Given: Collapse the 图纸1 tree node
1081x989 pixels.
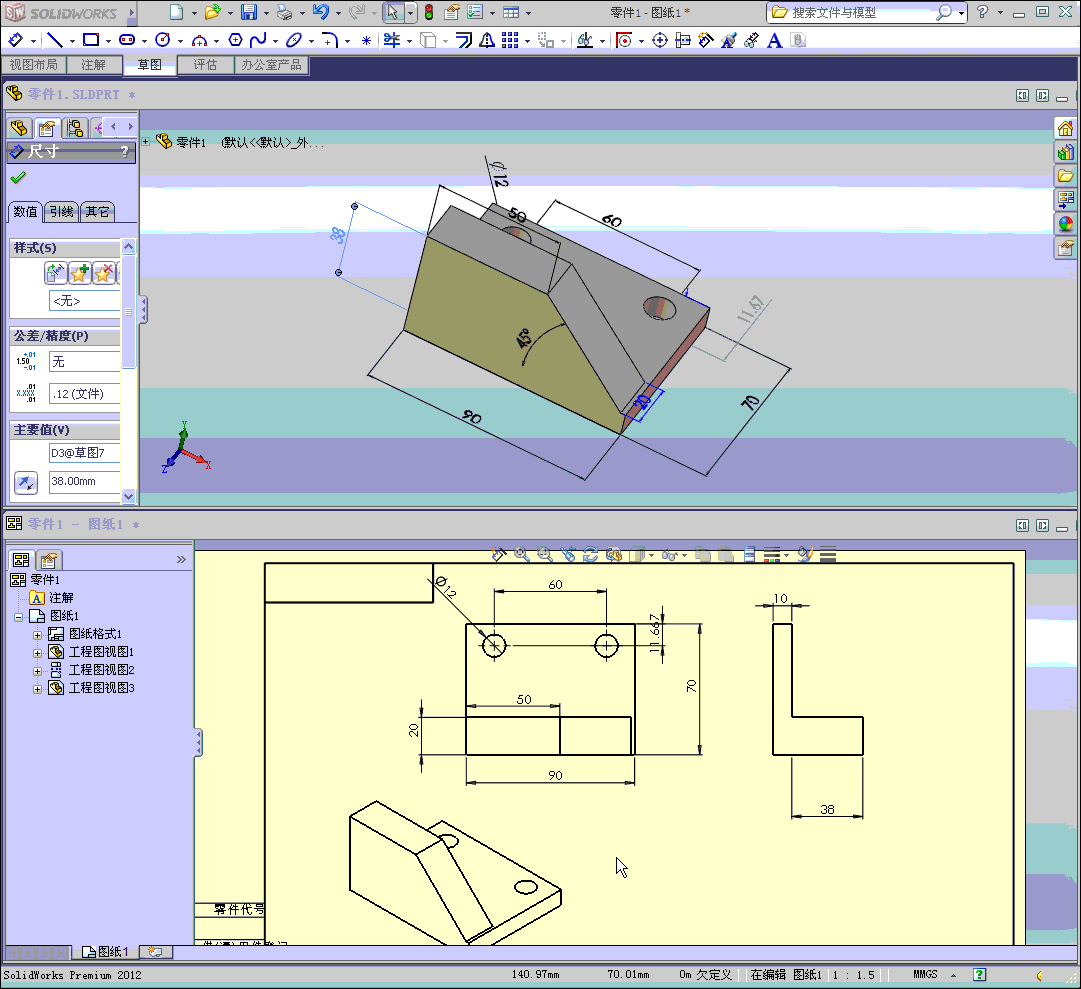Looking at the screenshot, I should [x=19, y=617].
